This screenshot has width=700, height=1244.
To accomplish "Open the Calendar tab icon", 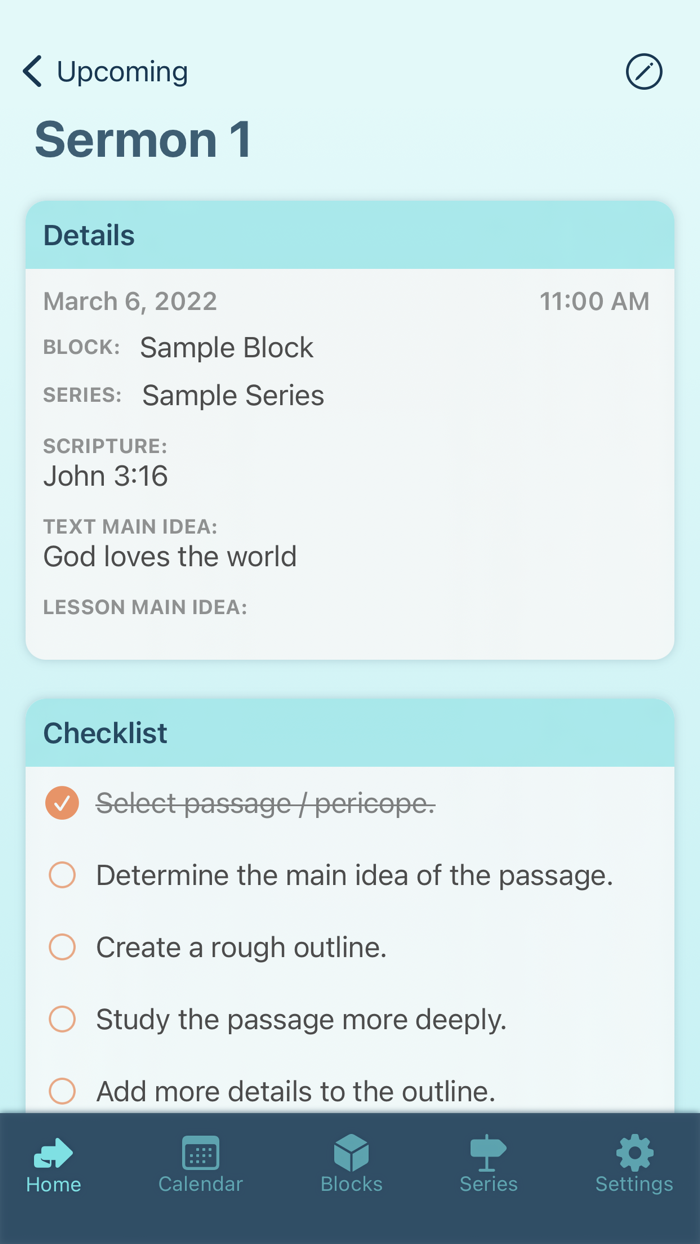I will point(200,1153).
